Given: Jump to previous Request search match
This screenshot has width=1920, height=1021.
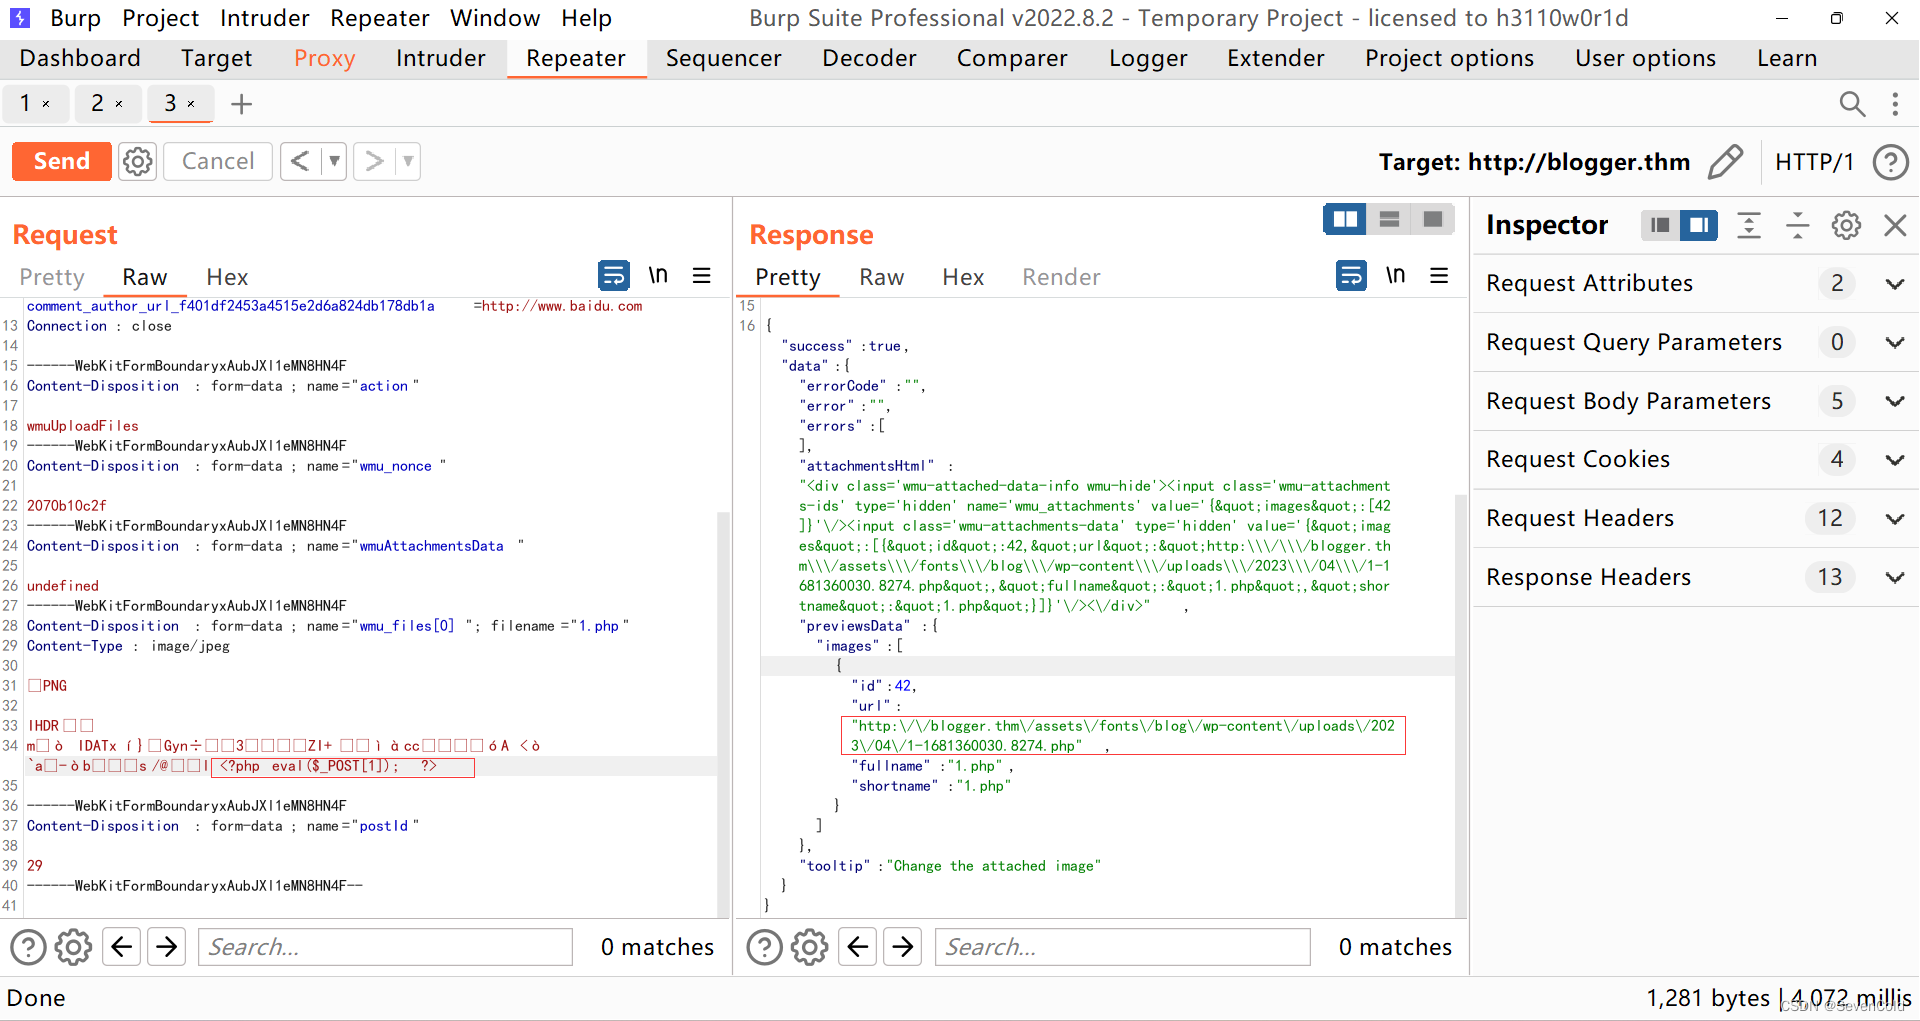Looking at the screenshot, I should click(x=122, y=946).
